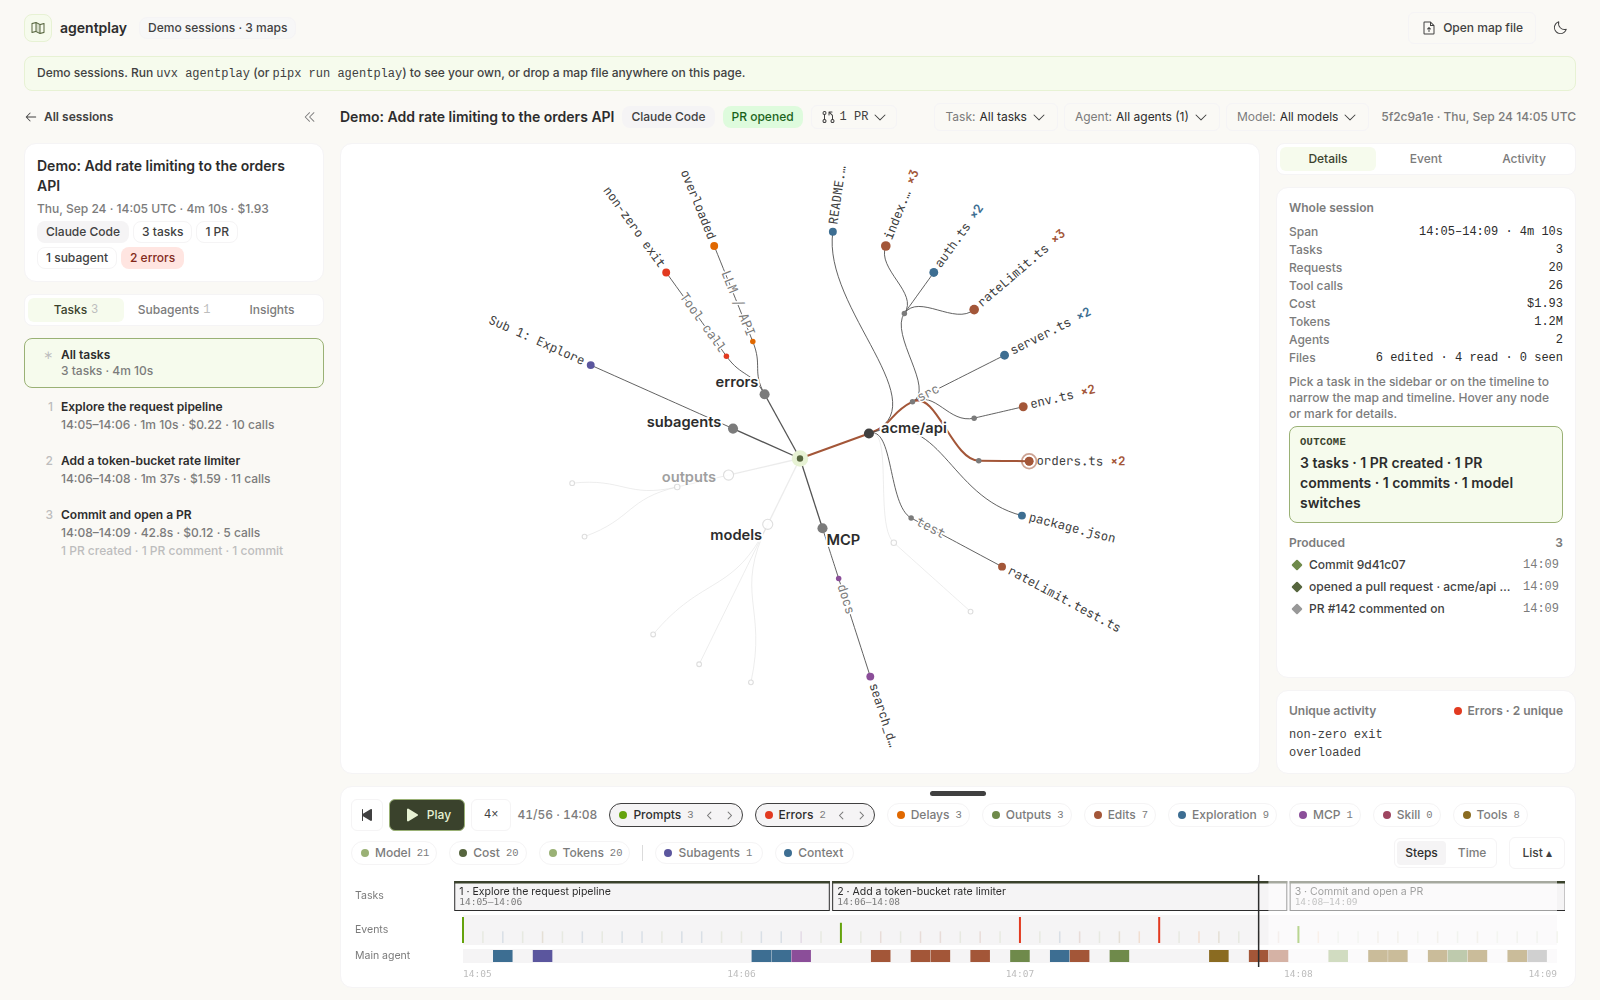Toggle the Cost filter chip
This screenshot has height=1000, width=1600.
click(x=488, y=853)
